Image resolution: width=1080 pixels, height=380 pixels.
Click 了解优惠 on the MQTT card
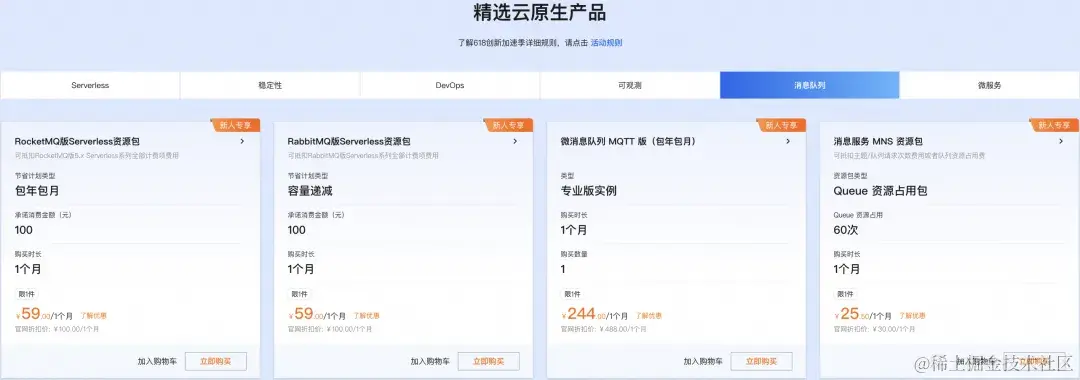[x=648, y=316]
